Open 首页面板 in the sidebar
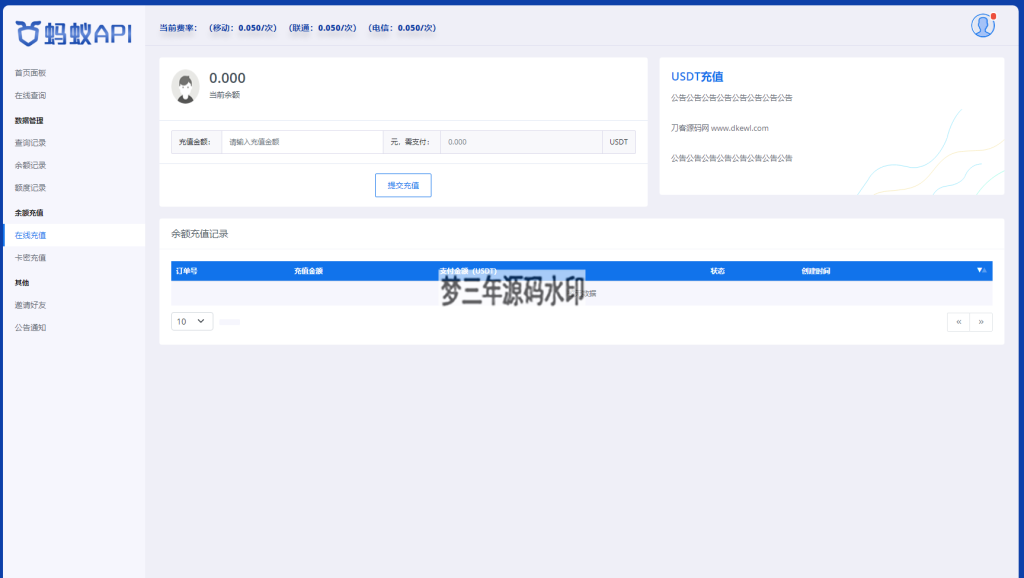 pyautogui.click(x=30, y=73)
